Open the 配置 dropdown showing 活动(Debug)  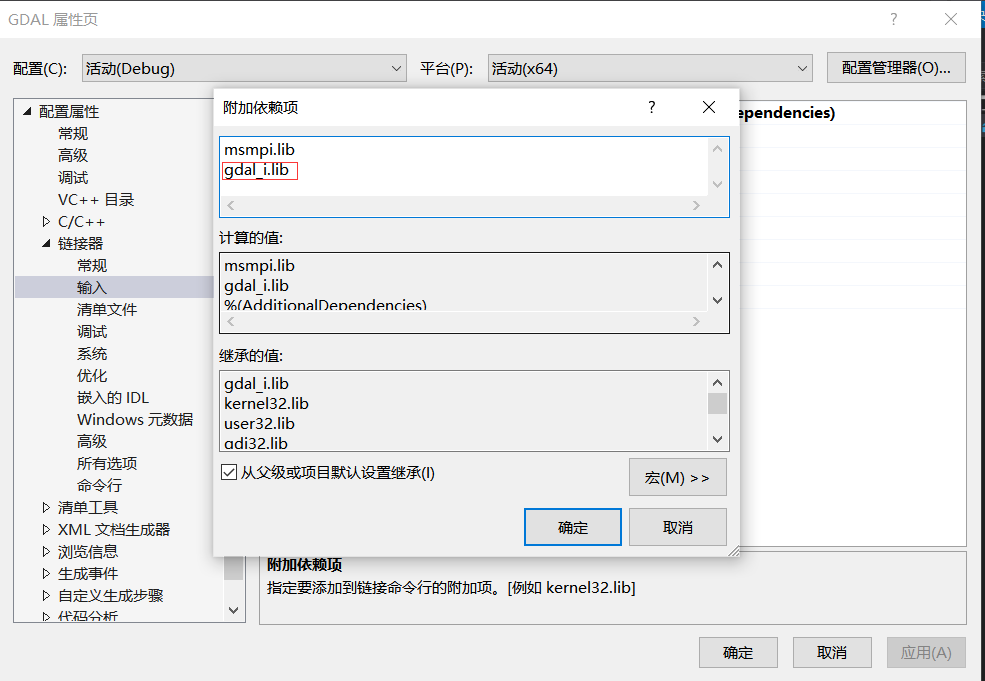[245, 67]
